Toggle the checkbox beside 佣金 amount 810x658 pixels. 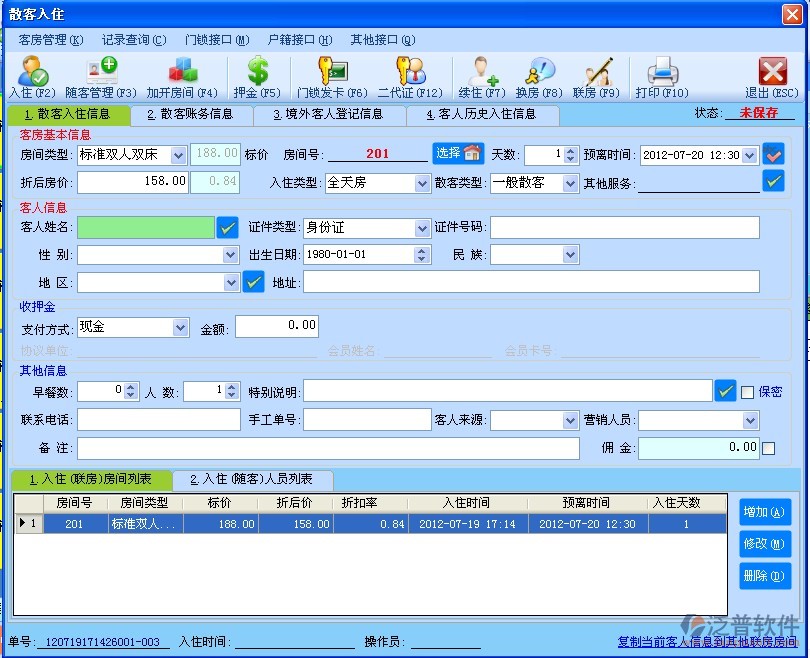coord(768,448)
